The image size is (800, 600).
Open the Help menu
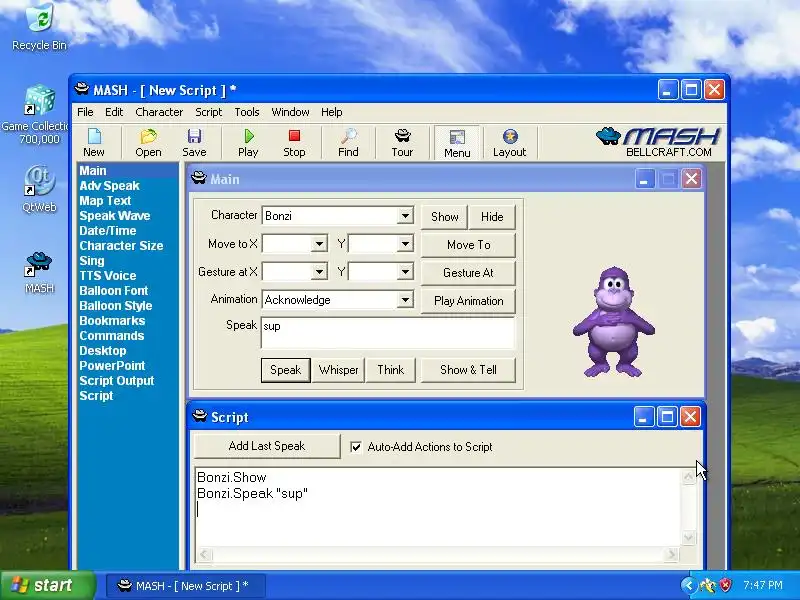[332, 112]
